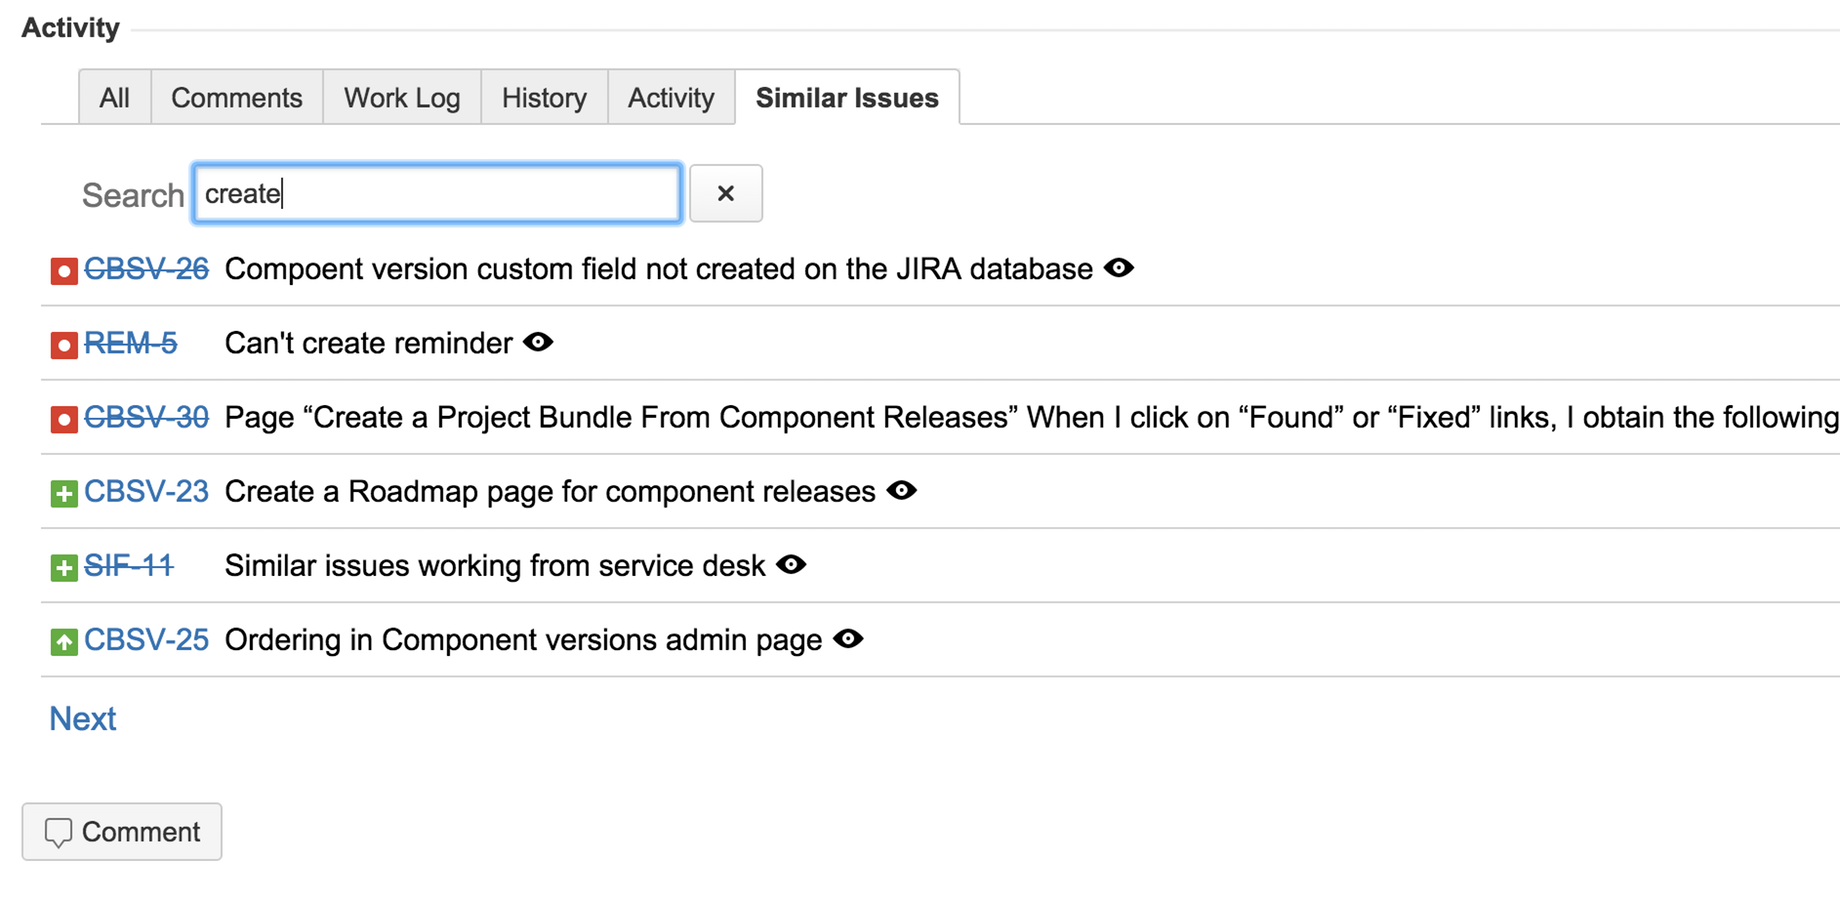Open issue link SIF-11

tap(129, 565)
